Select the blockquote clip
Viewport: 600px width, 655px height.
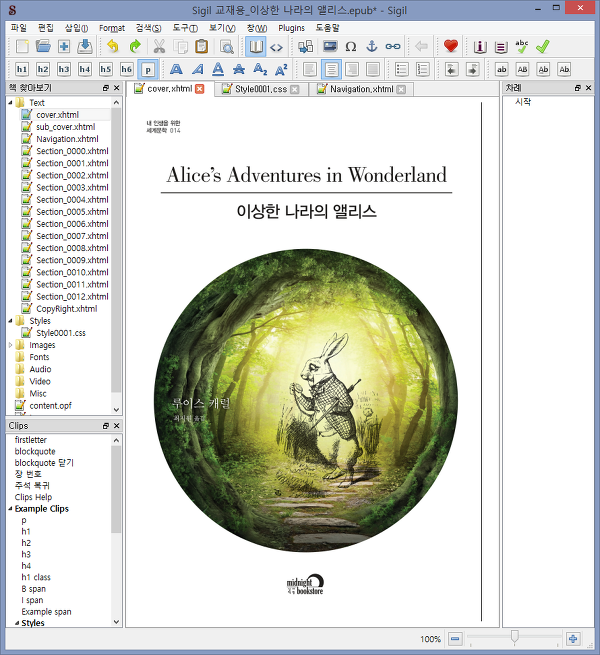[35, 451]
